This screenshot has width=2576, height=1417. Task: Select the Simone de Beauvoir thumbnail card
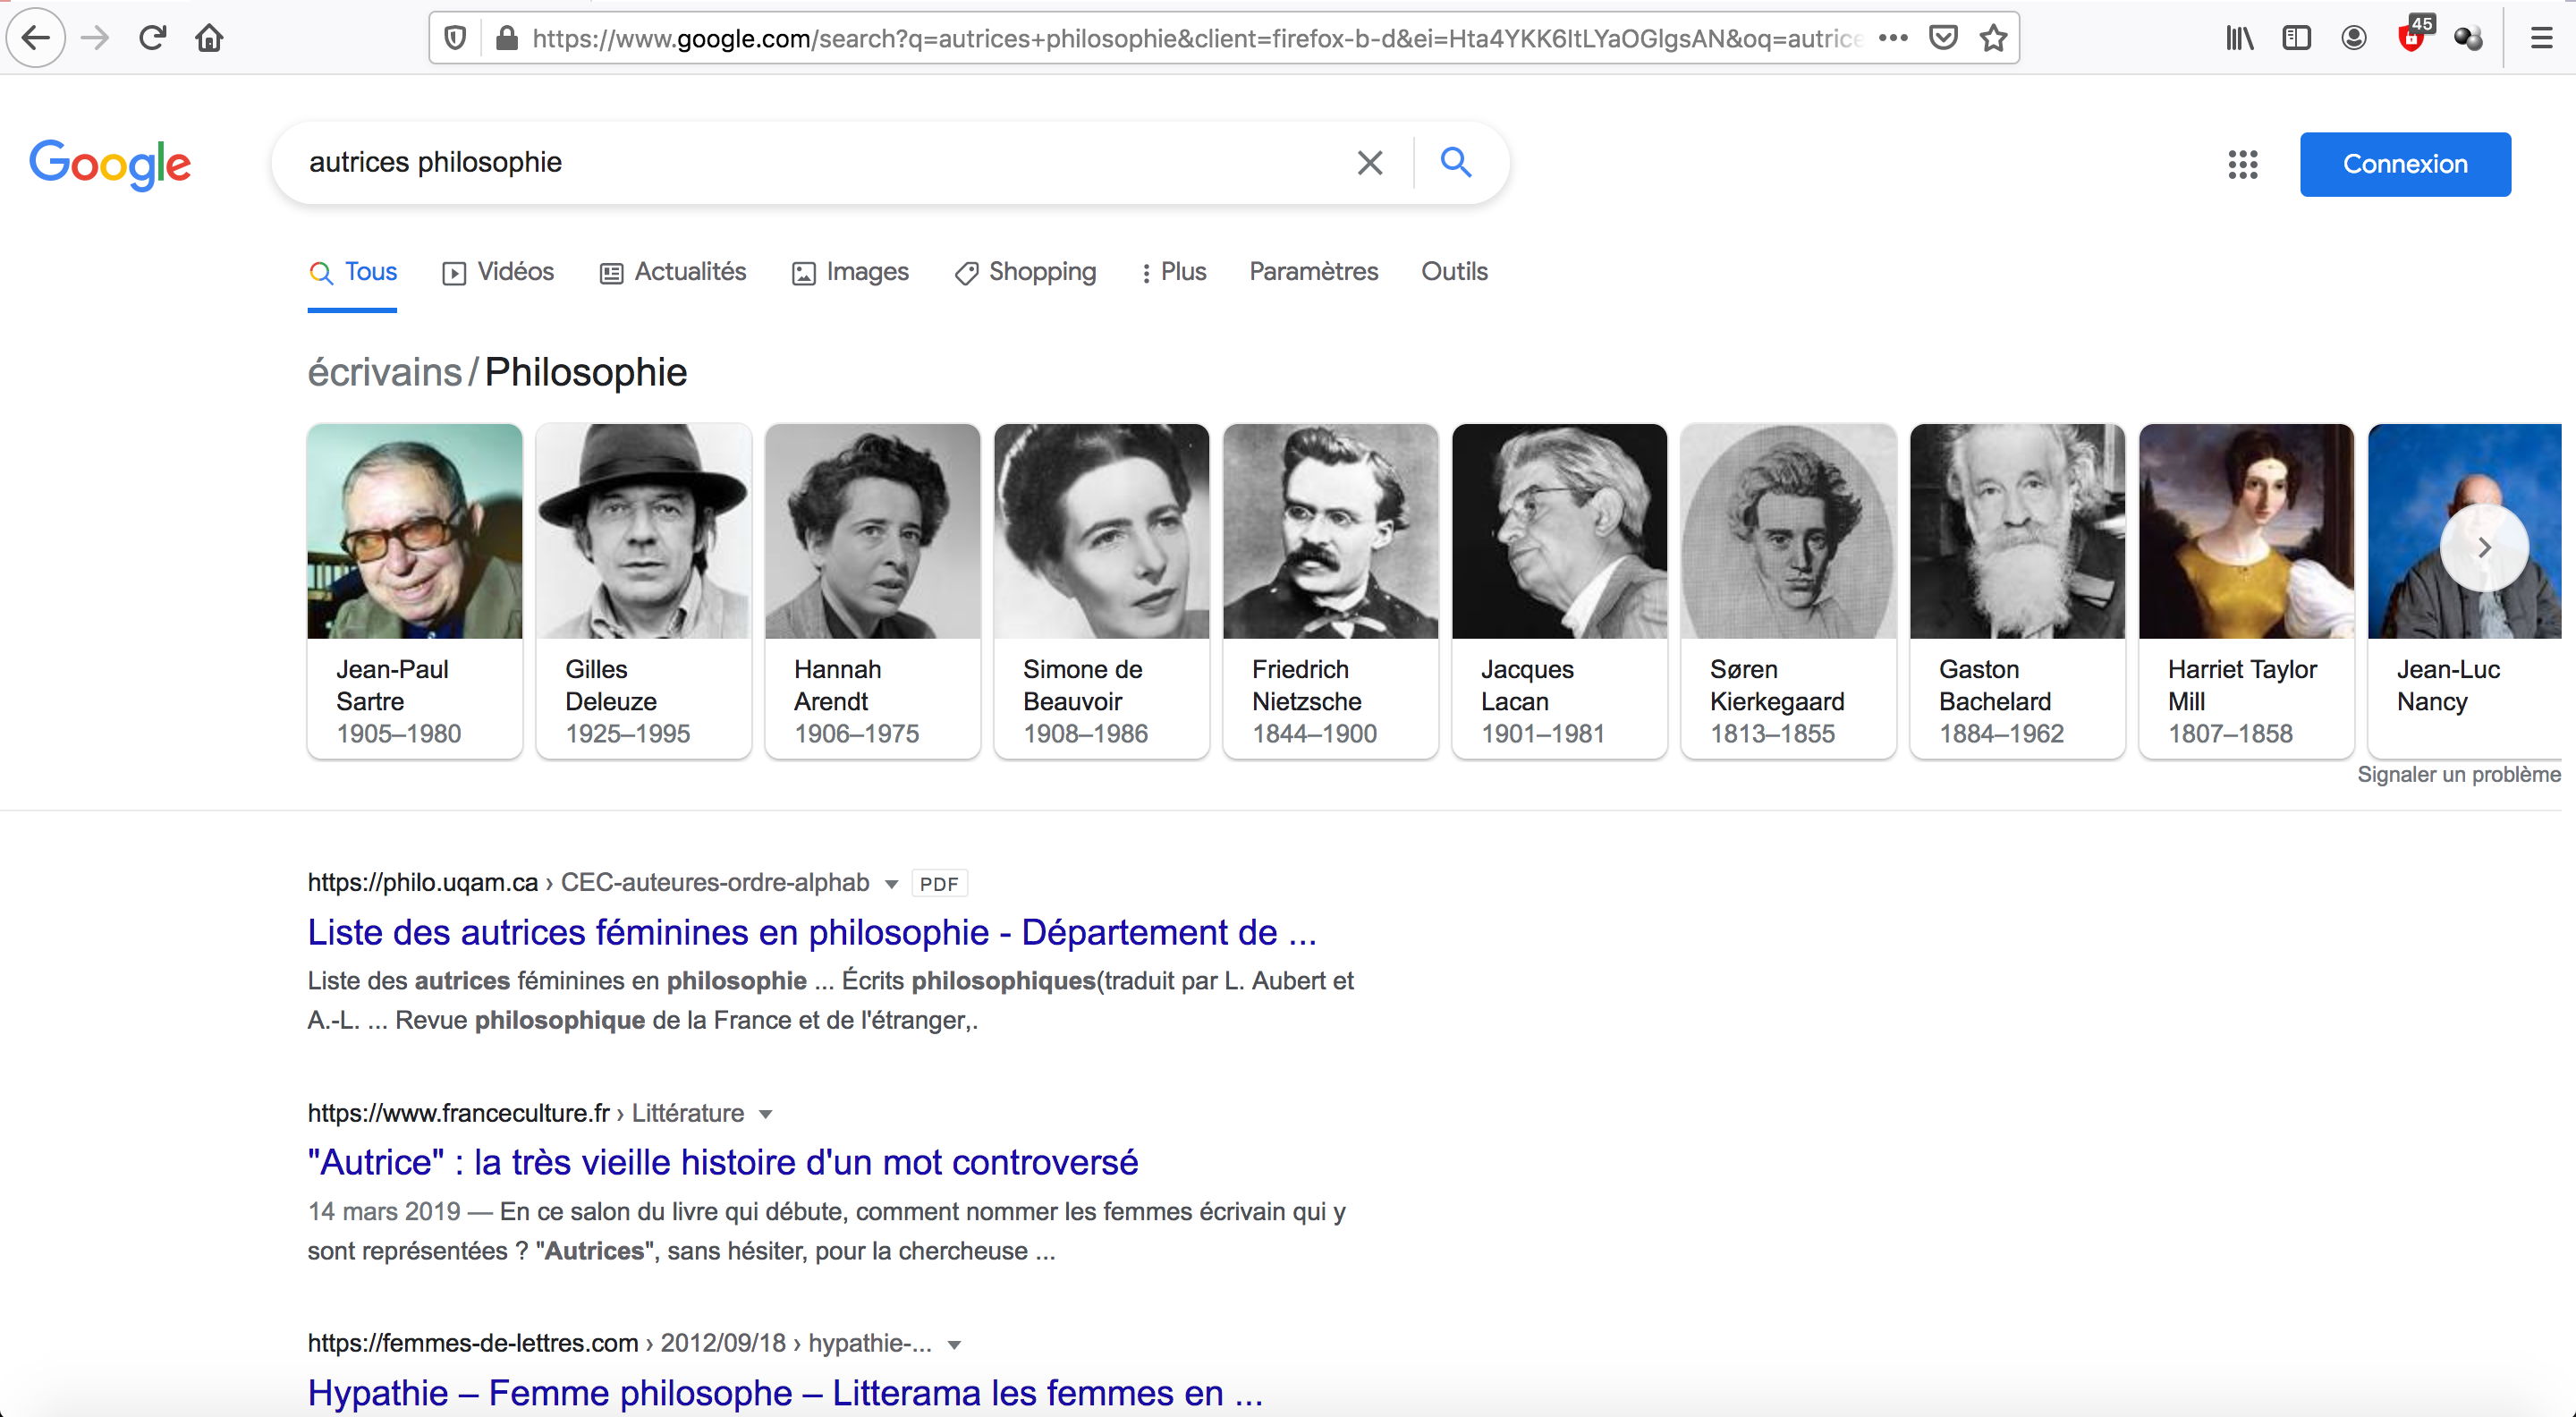coord(1101,590)
